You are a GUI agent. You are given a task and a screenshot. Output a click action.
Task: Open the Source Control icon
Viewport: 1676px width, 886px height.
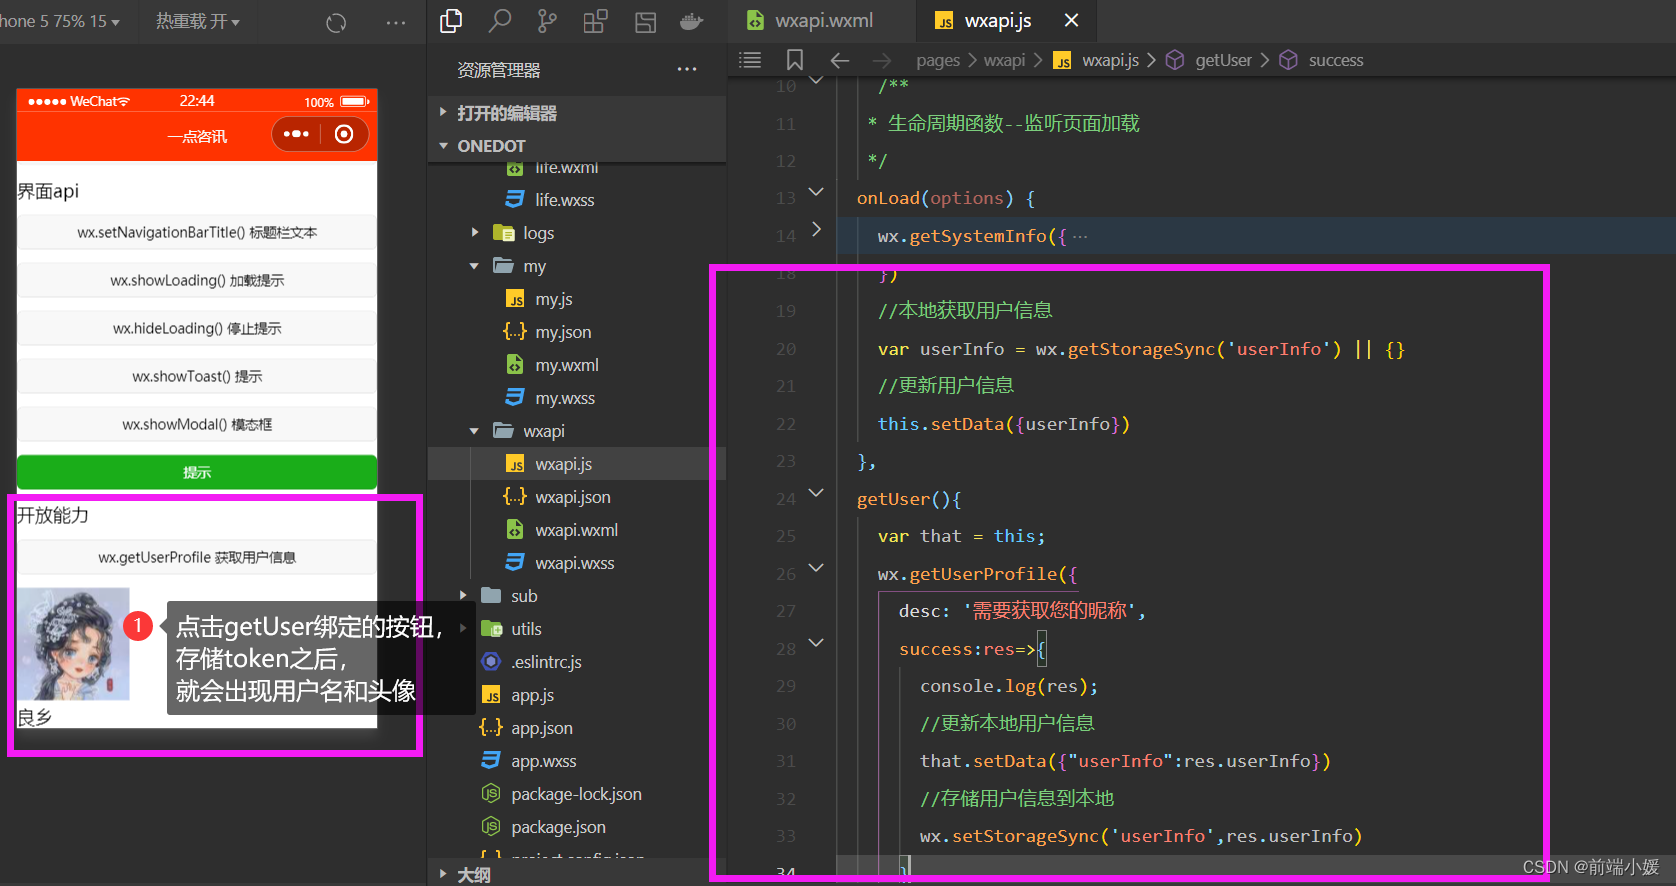click(x=547, y=21)
